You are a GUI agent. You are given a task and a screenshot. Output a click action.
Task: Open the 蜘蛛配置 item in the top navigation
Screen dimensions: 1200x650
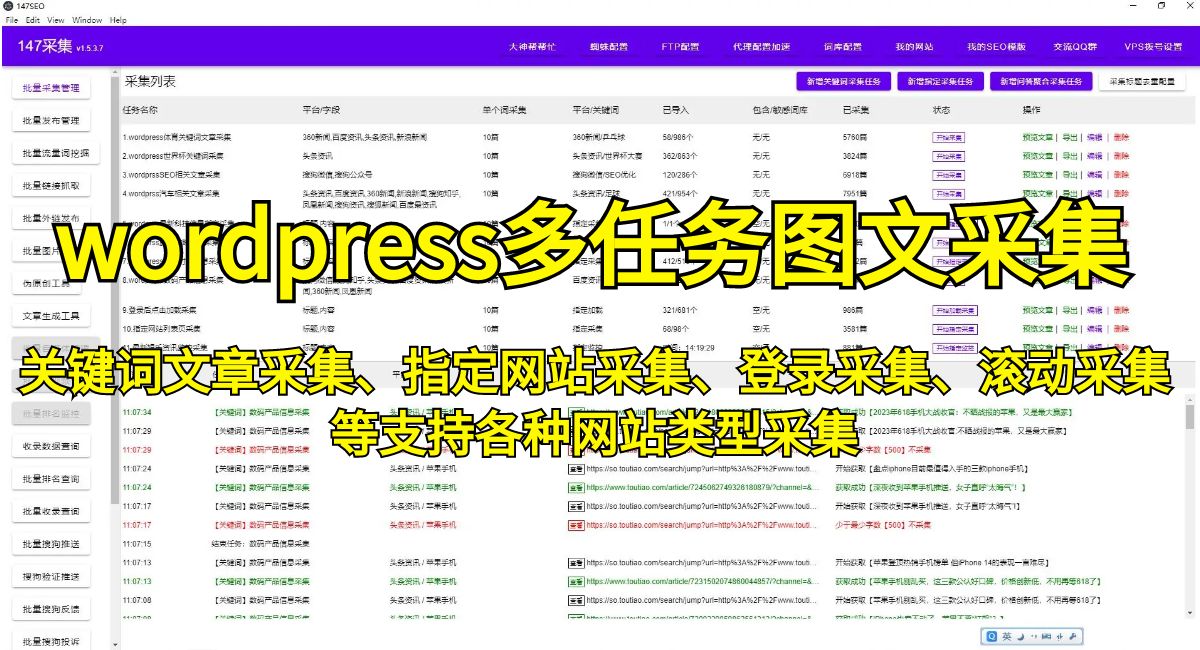pos(610,46)
